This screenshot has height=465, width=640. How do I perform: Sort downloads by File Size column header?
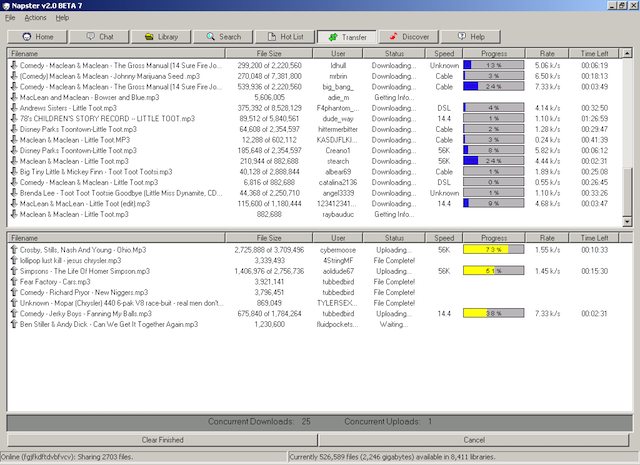coord(269,53)
